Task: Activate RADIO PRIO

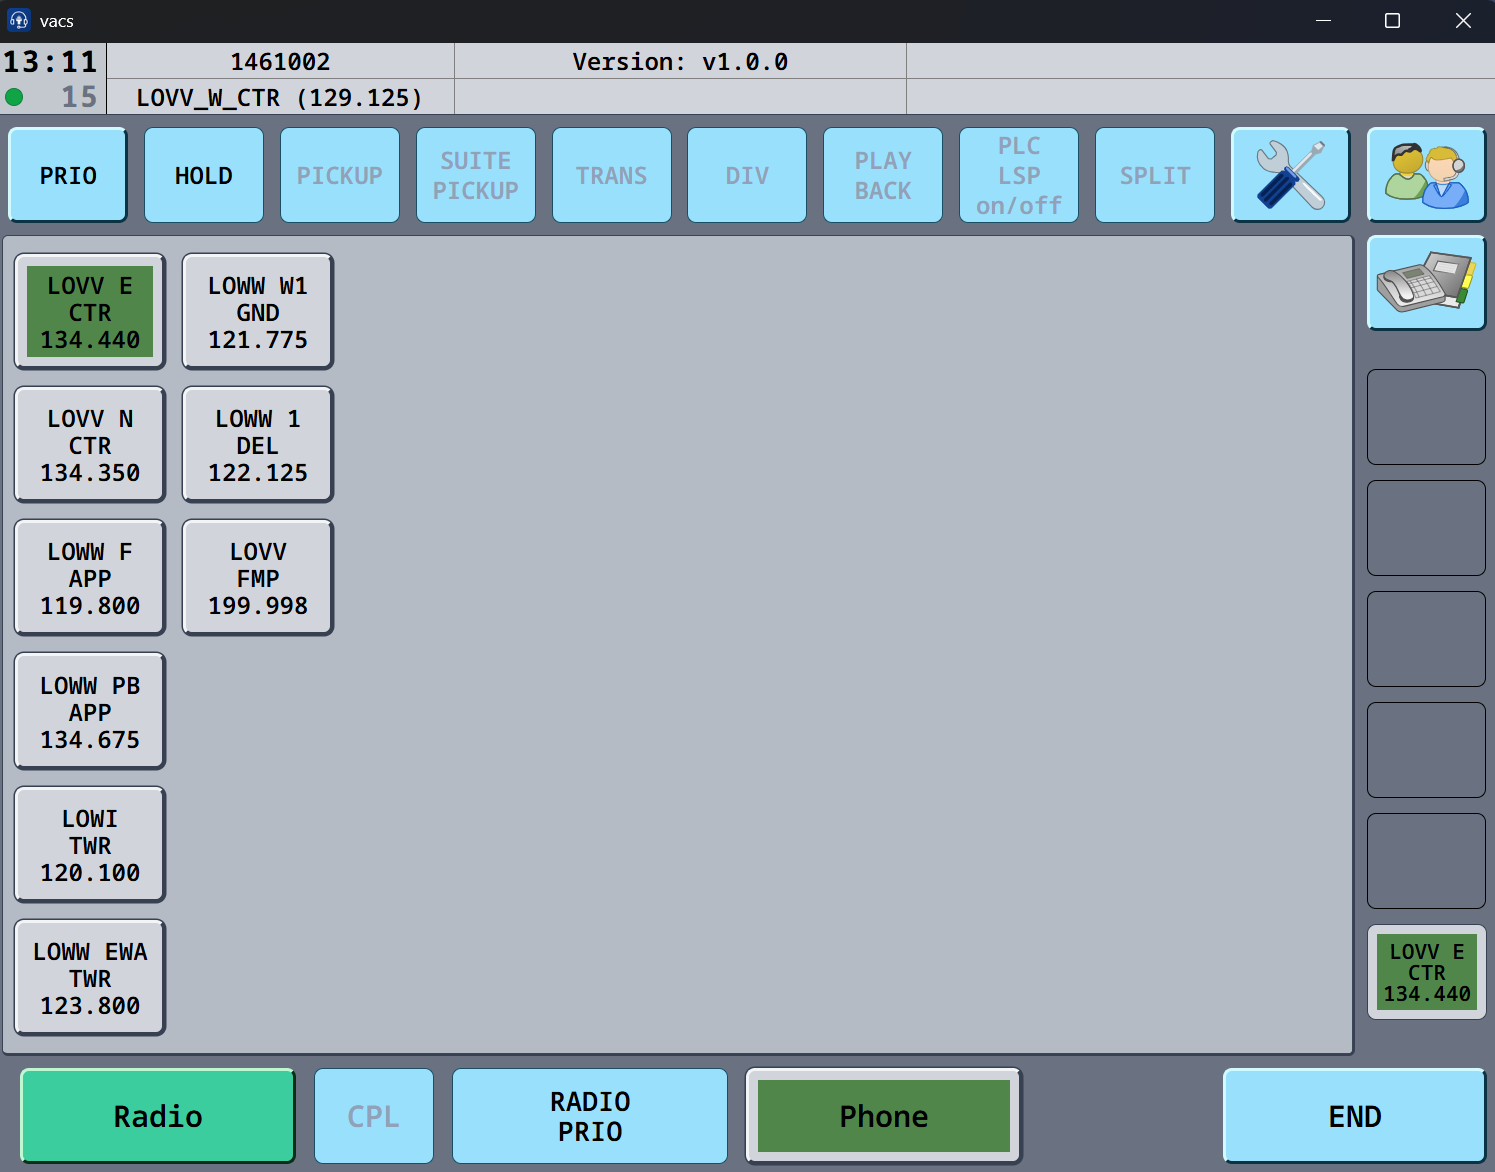Action: 589,1116
